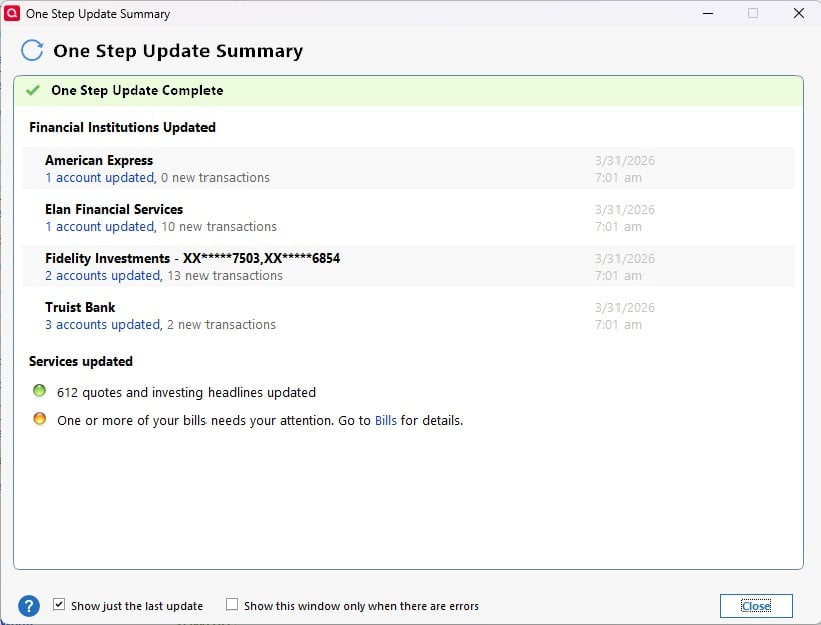This screenshot has width=821, height=625.
Task: Close the window with the X button
Action: tap(798, 13)
